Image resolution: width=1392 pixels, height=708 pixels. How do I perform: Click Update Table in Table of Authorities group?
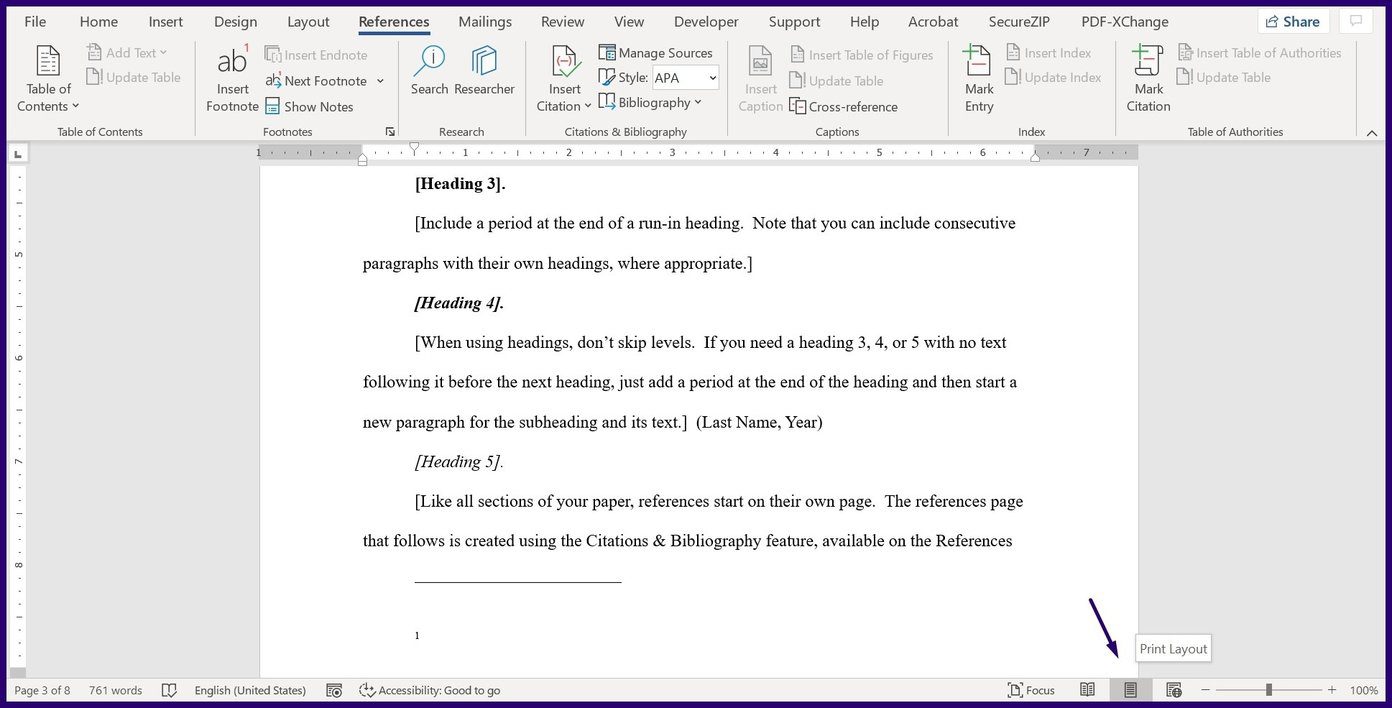tap(1224, 77)
